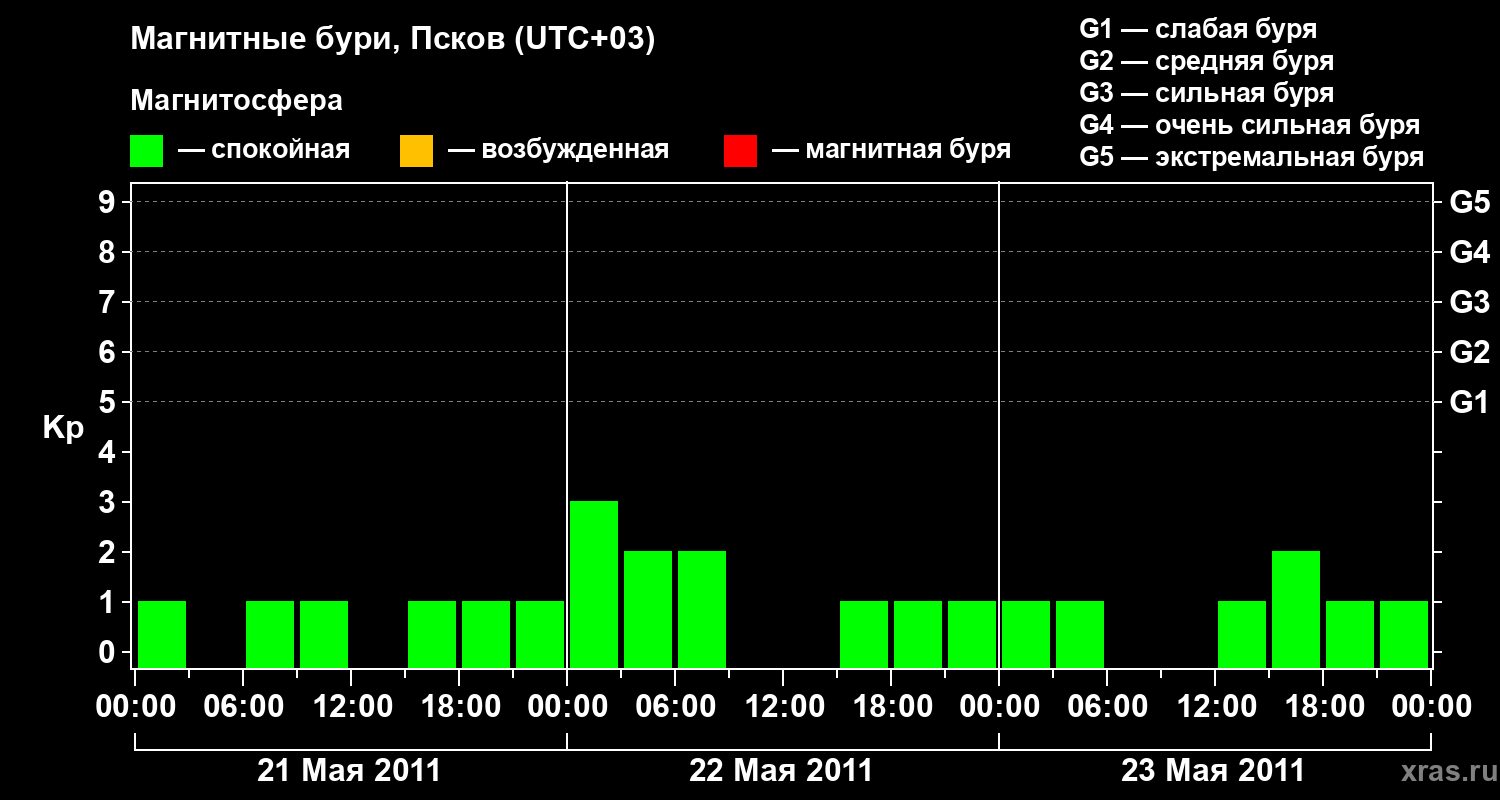Click the G3 label on right axis
This screenshot has width=1500, height=800.
pos(1469,302)
